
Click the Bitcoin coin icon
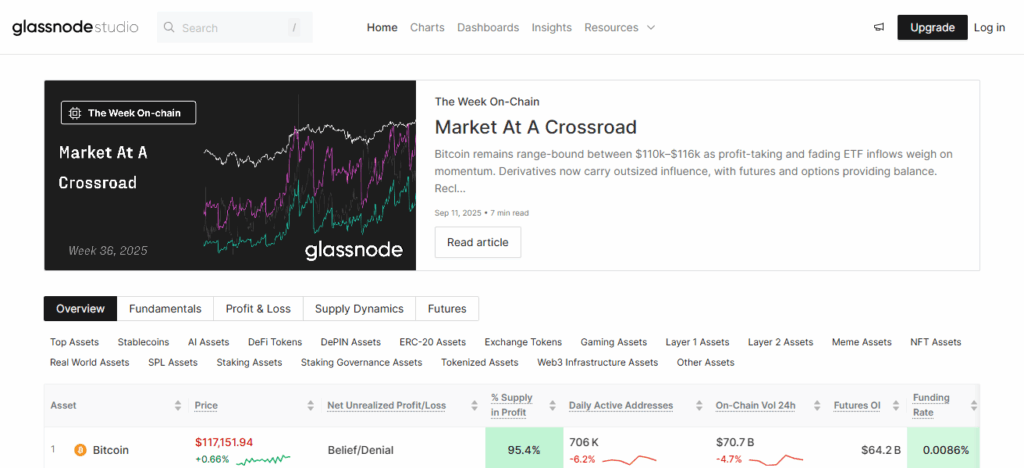pyautogui.click(x=80, y=450)
